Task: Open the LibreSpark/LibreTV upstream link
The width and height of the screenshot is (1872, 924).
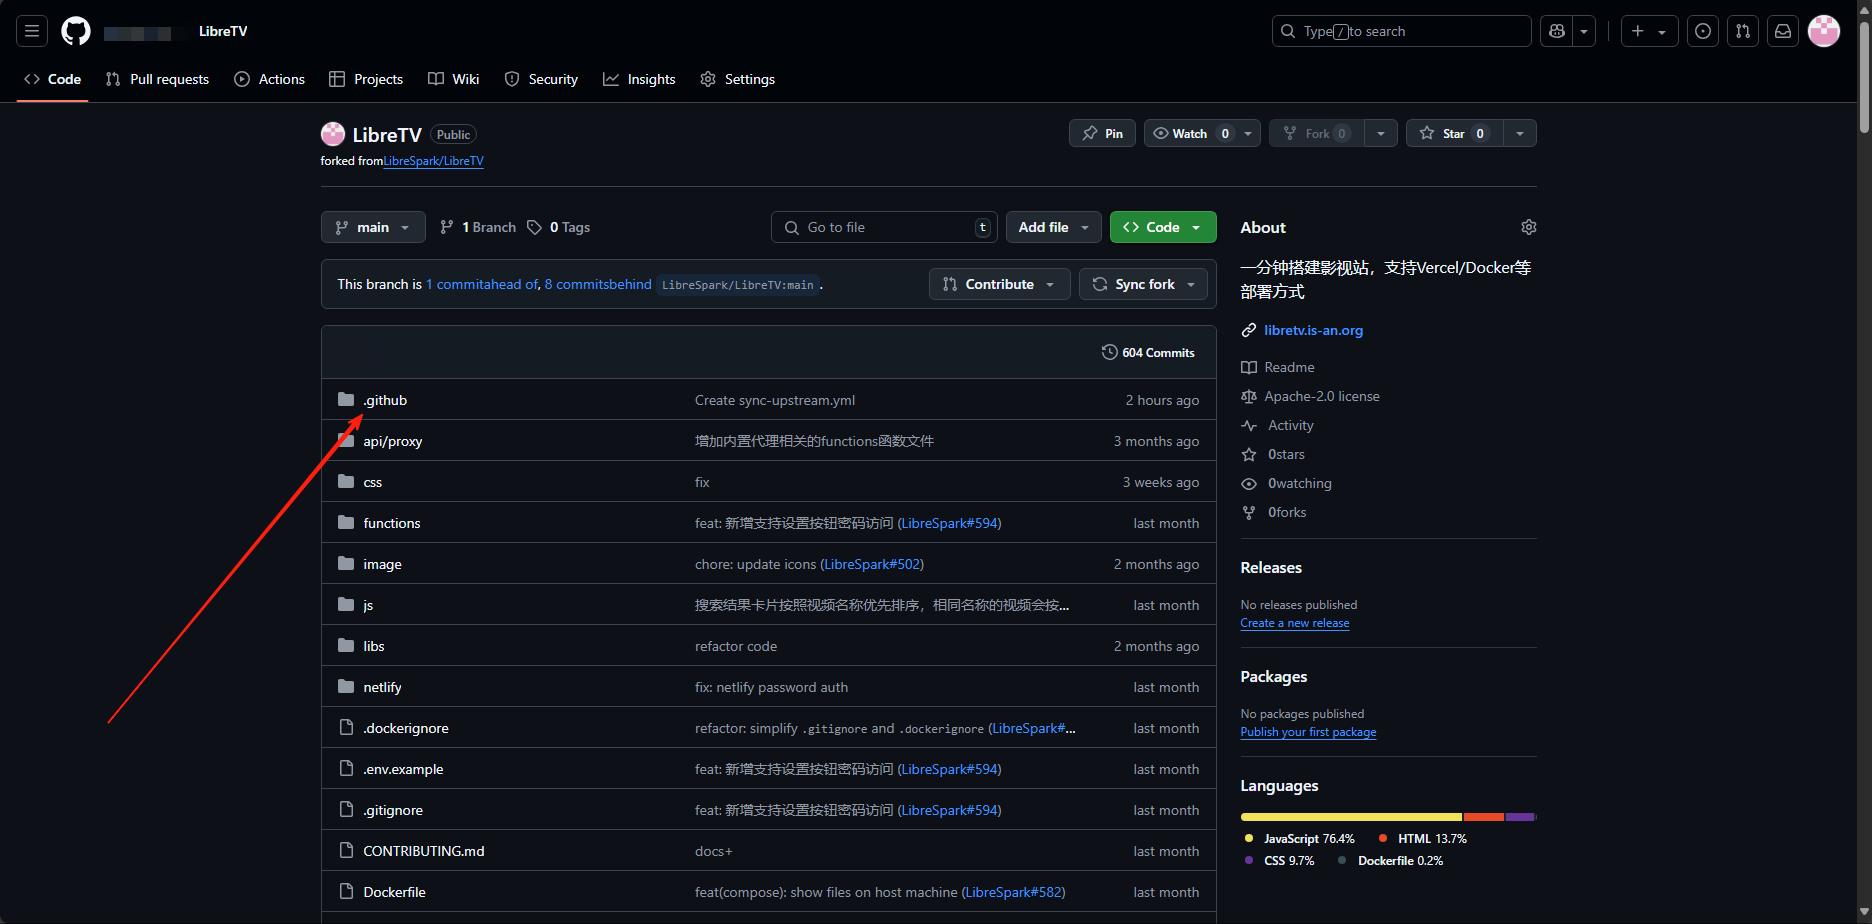Action: [x=433, y=161]
